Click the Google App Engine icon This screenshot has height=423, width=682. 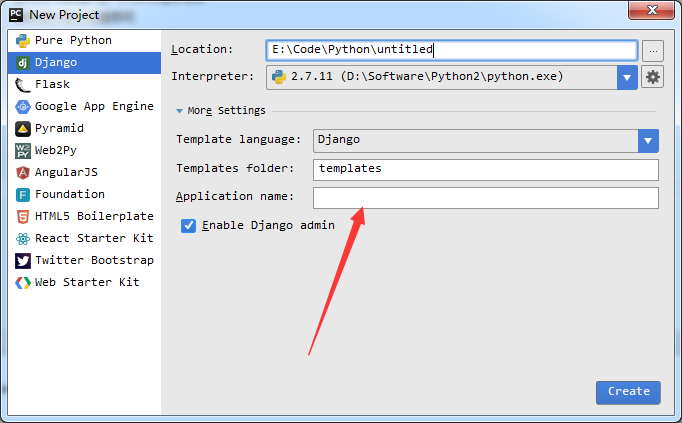tap(23, 107)
